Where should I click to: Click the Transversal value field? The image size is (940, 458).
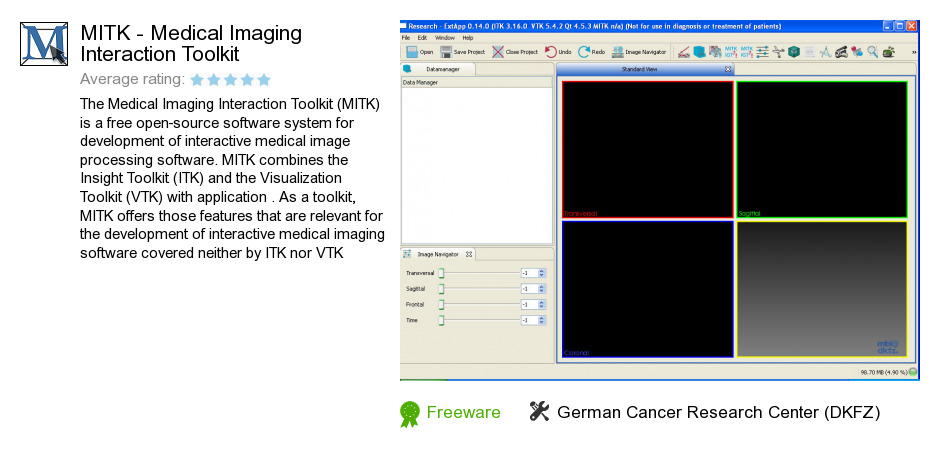(529, 273)
